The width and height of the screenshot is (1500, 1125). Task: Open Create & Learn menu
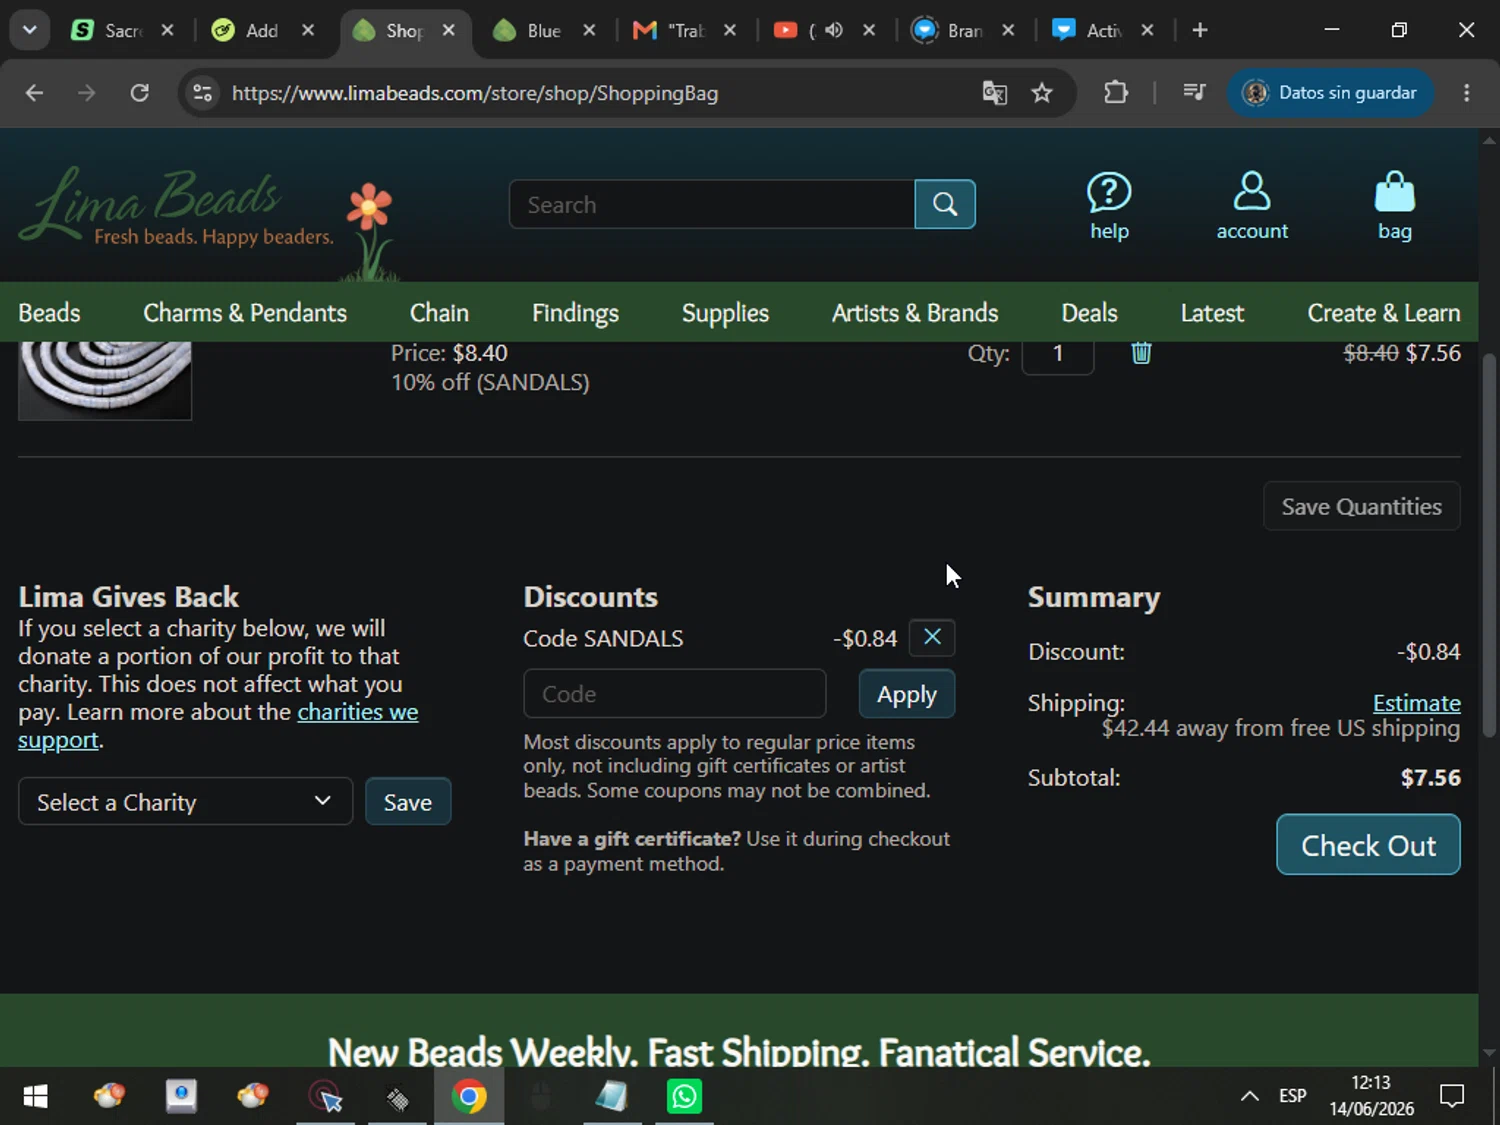[x=1384, y=313]
